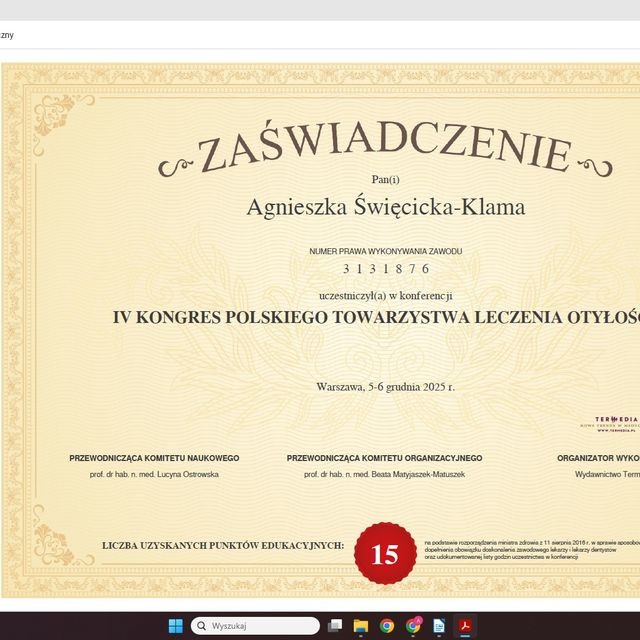Click the IV KONGRES POLSKIEGO TOWARZYSTWA conference title

pos(376,318)
